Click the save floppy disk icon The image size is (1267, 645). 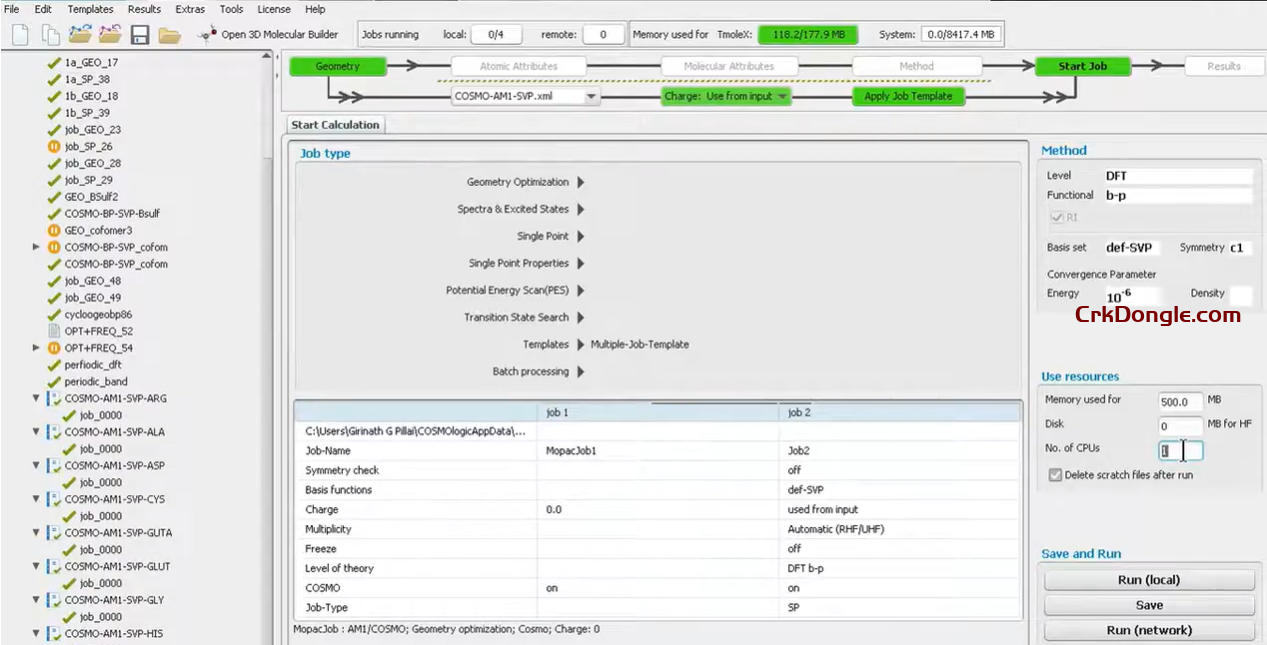click(x=139, y=35)
